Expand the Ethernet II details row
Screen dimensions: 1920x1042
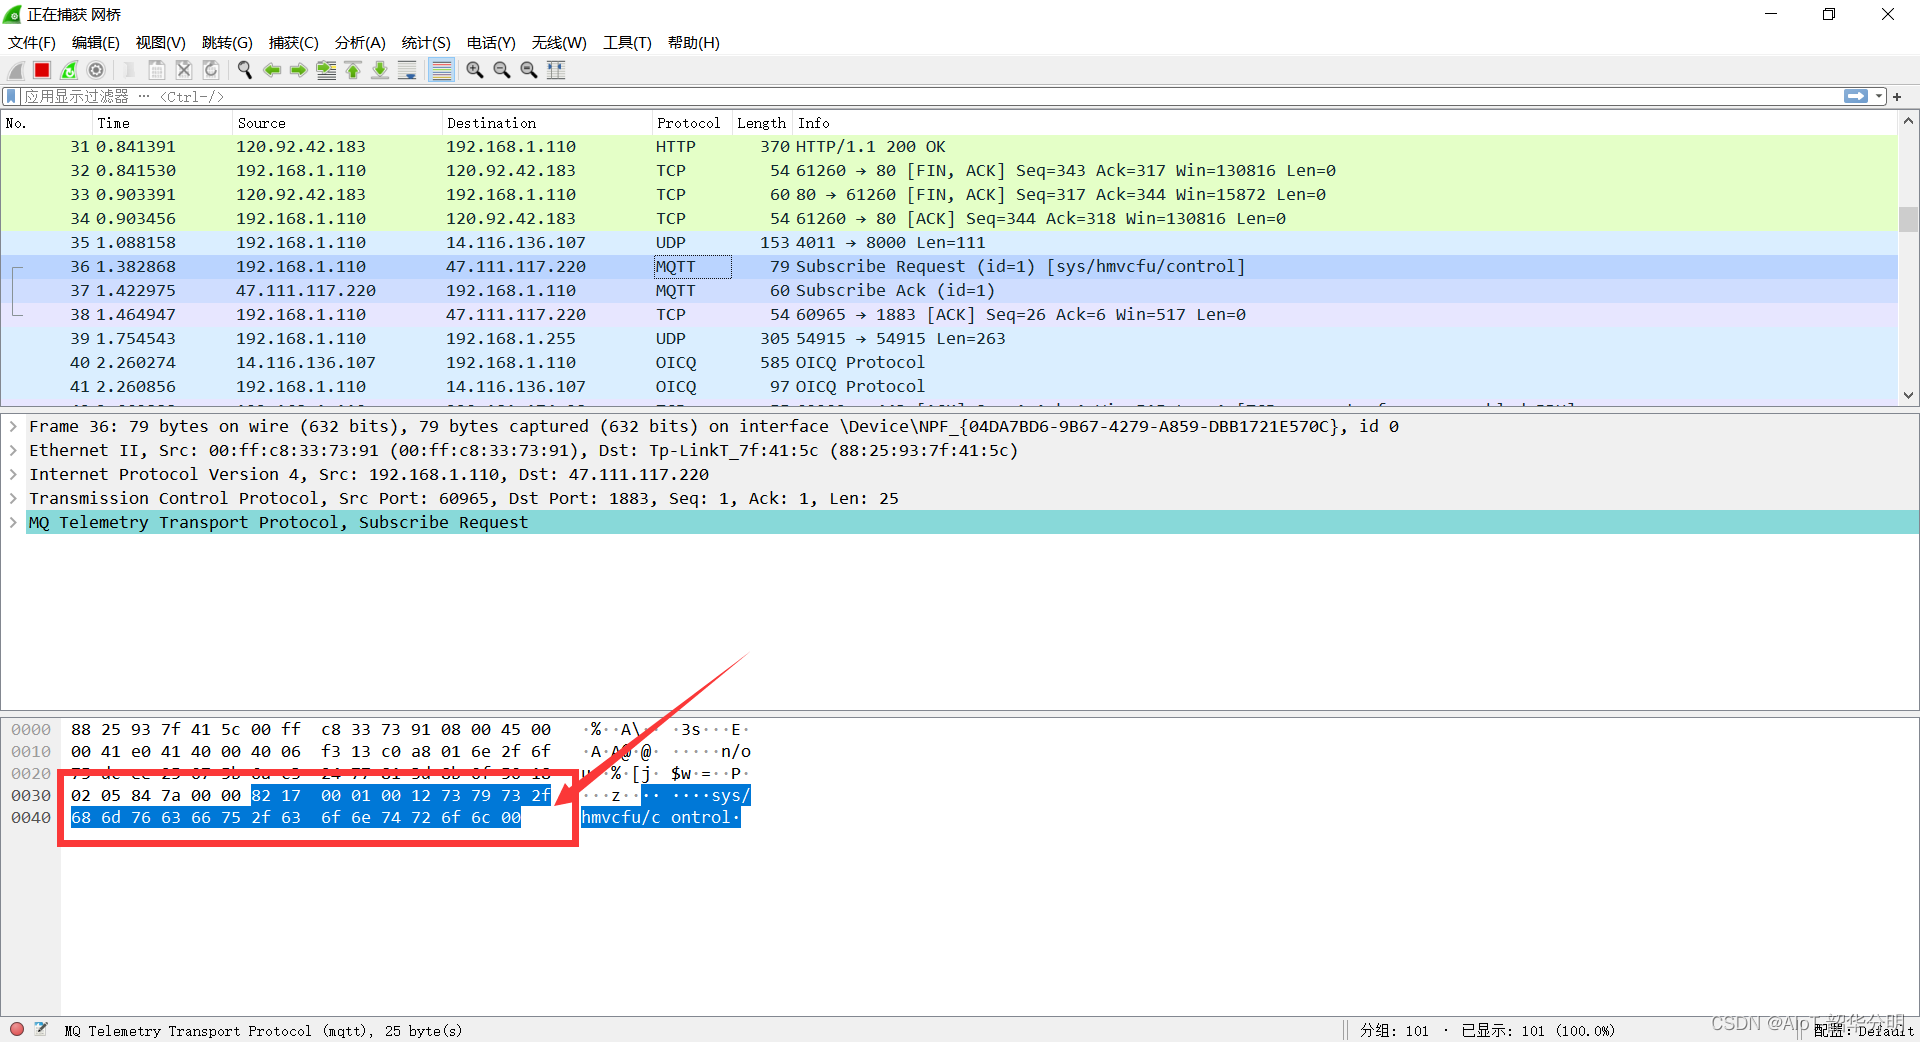coord(13,450)
